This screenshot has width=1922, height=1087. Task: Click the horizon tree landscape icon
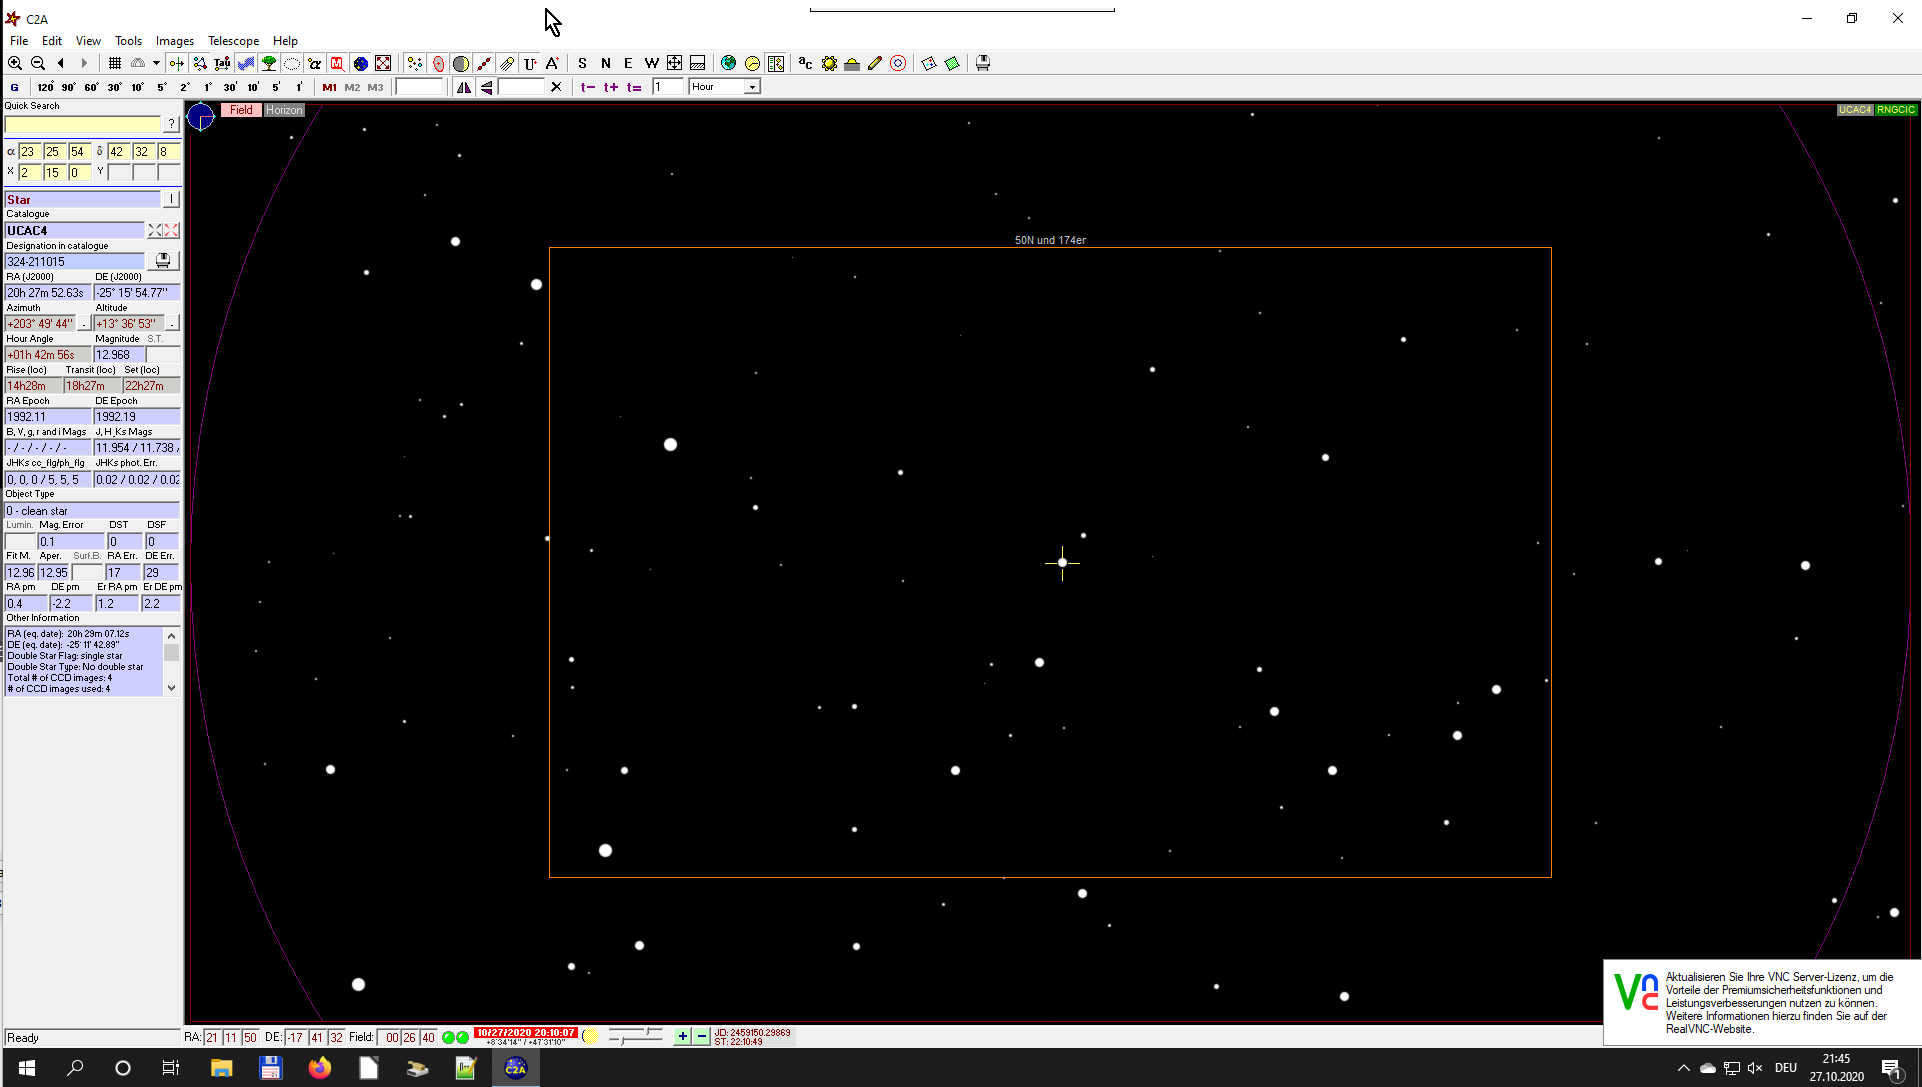click(269, 63)
